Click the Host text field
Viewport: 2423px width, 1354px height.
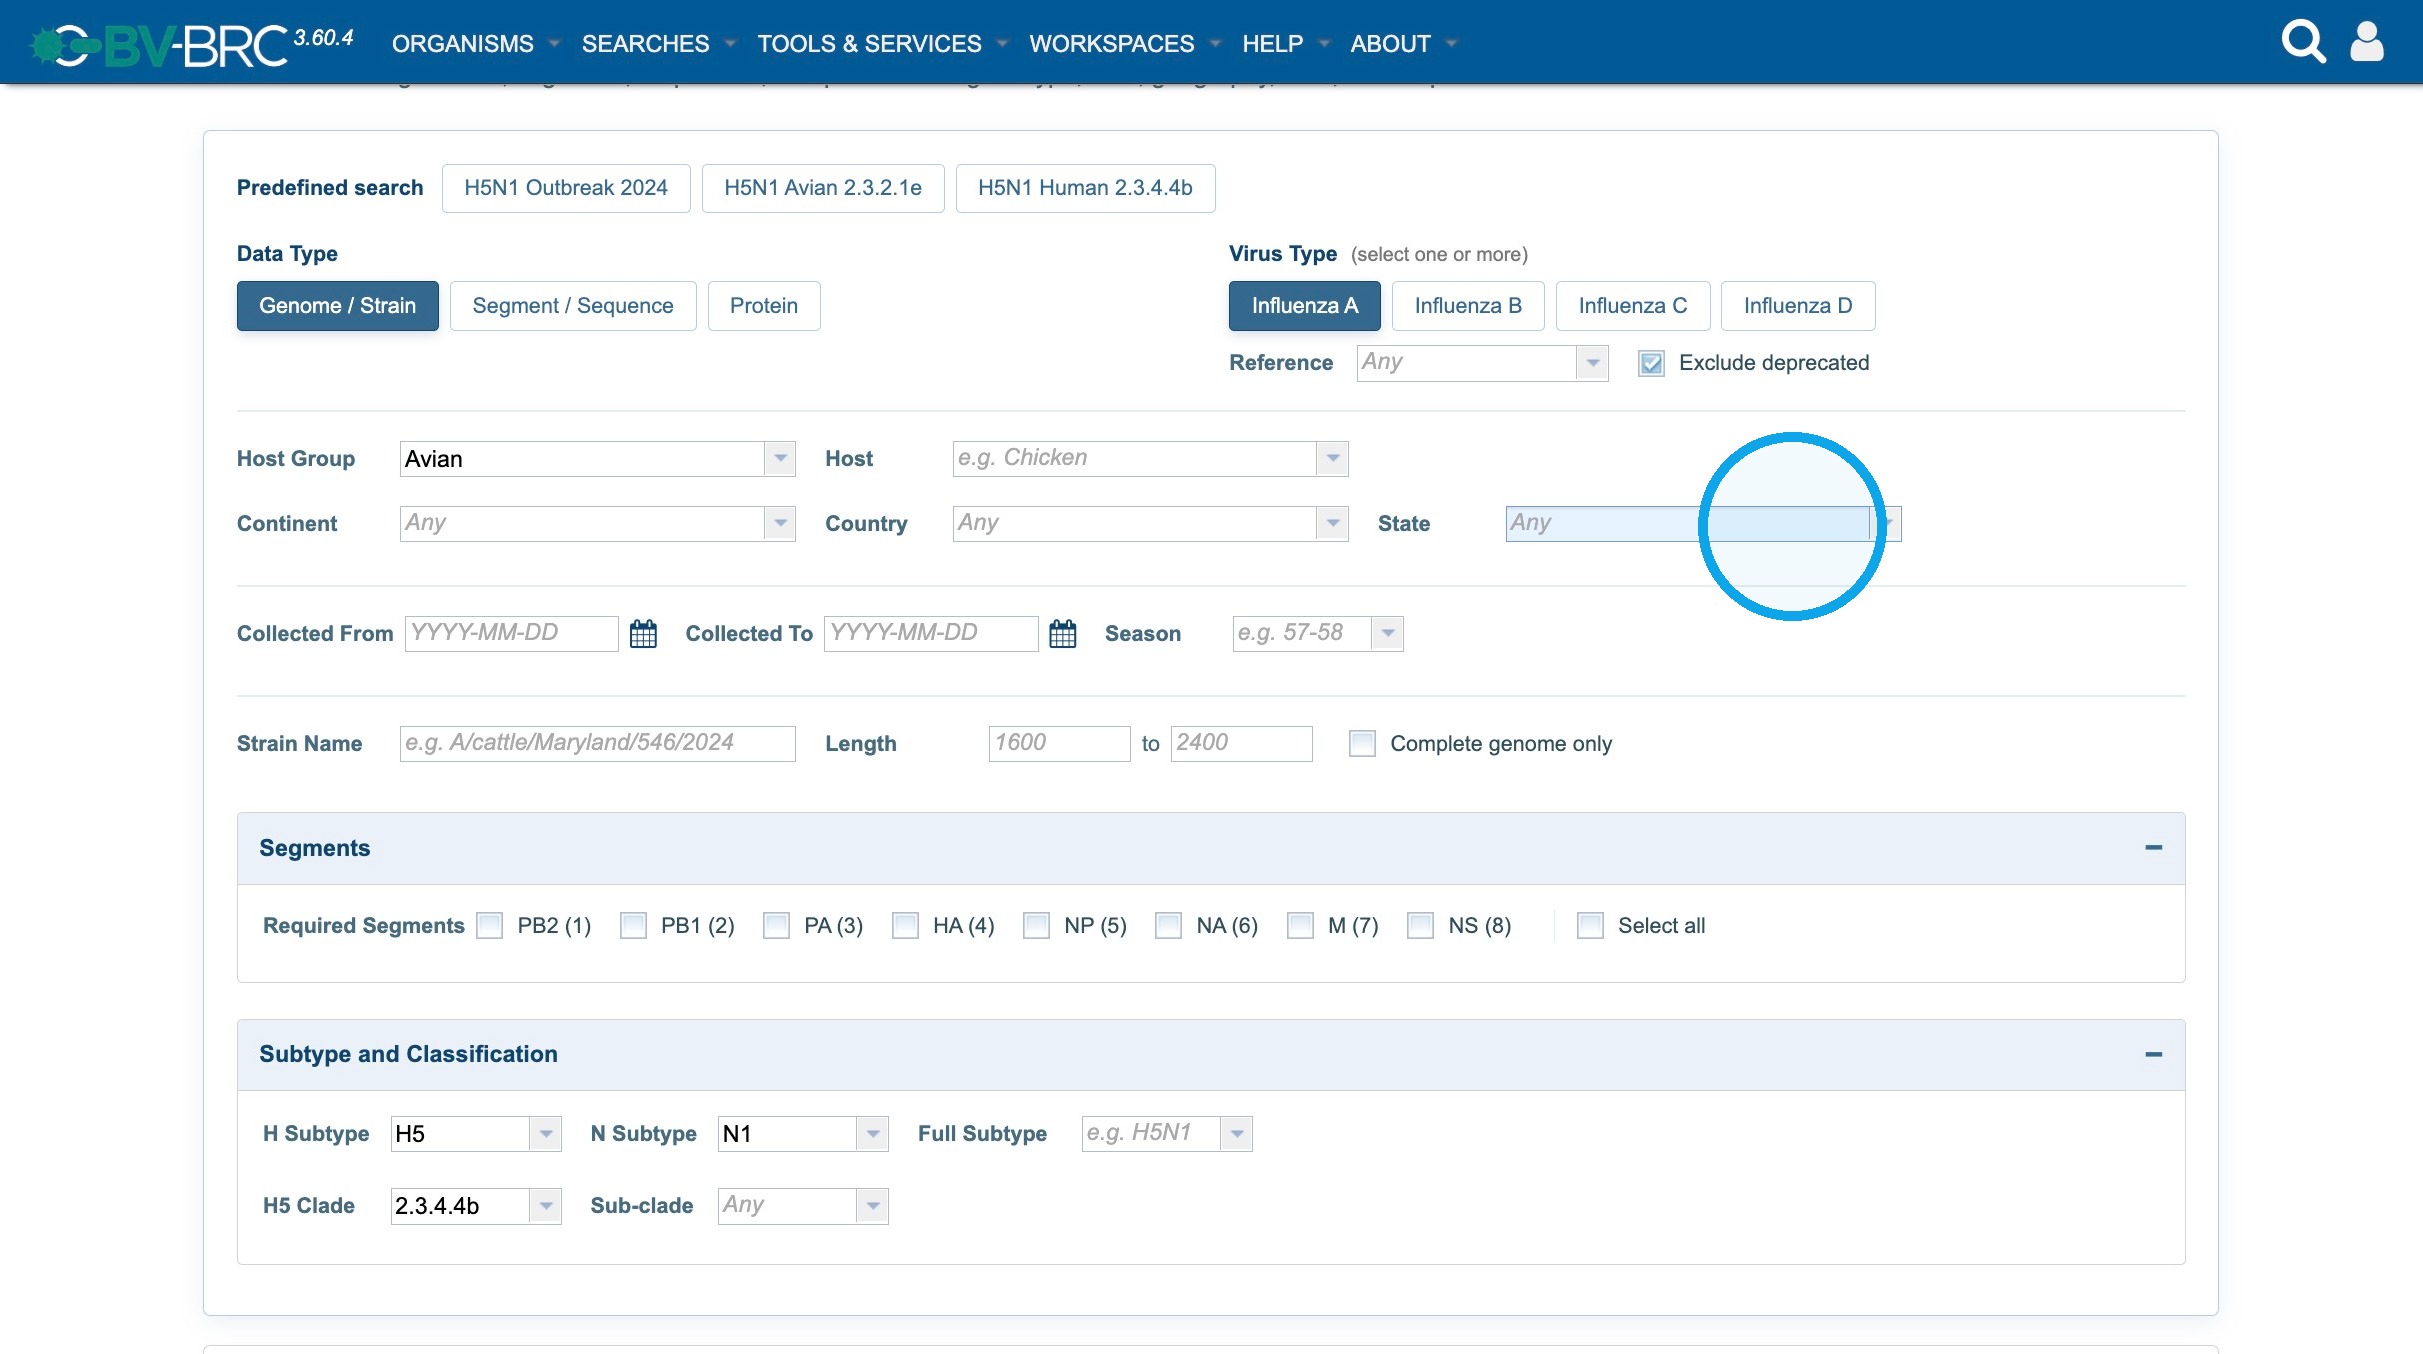pyautogui.click(x=1135, y=459)
